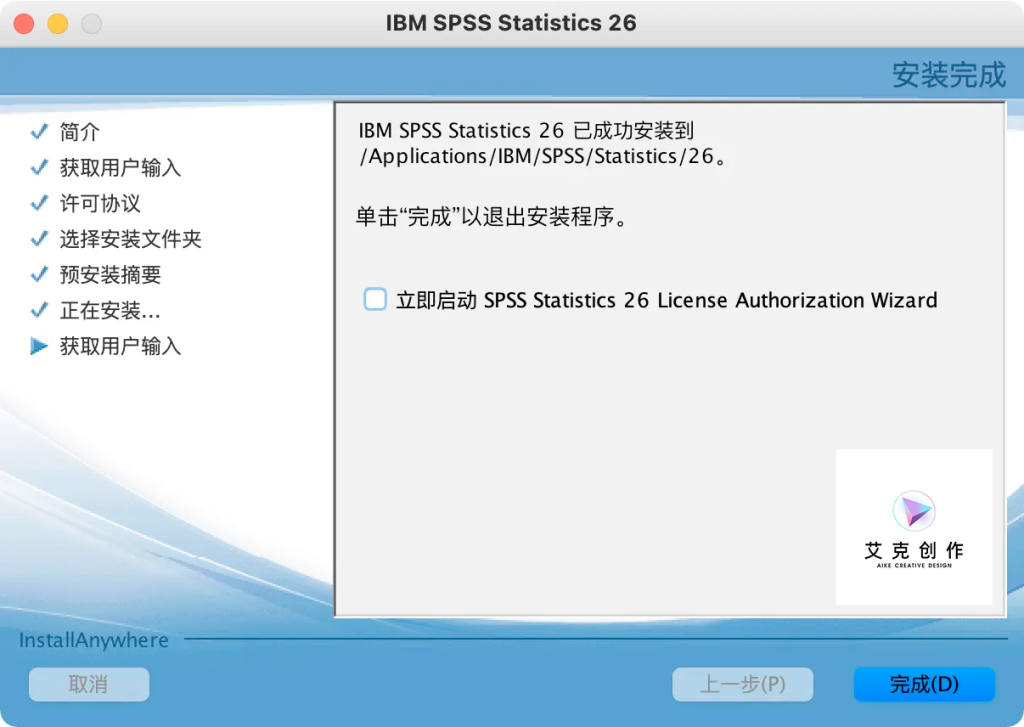1024x727 pixels.
Task: Select the 选择安装文件夹 step
Action: [131, 239]
